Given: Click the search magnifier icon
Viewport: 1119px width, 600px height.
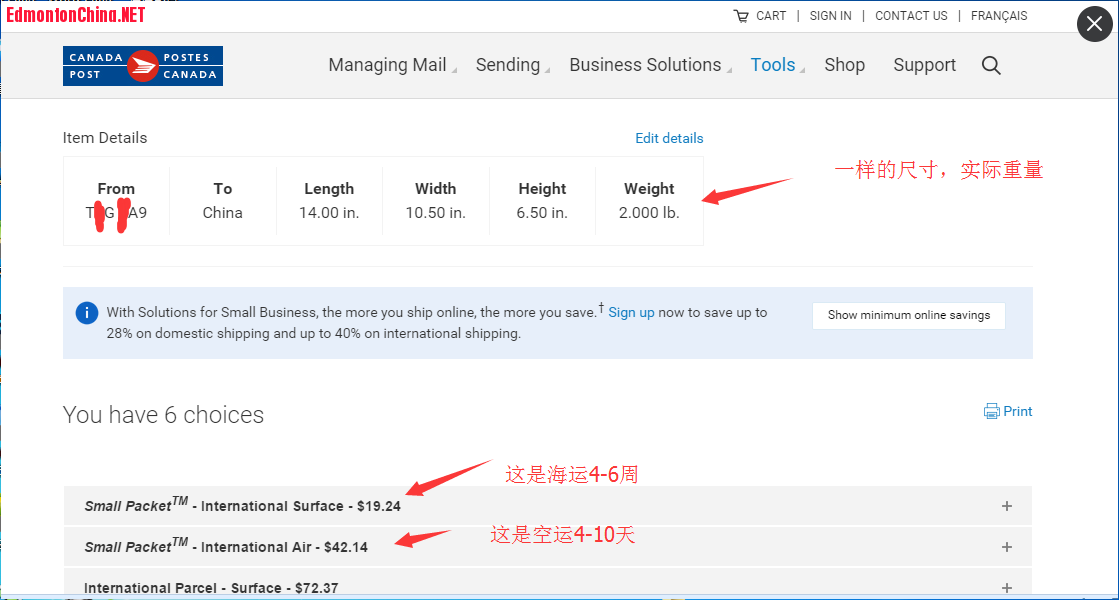Looking at the screenshot, I should [x=991, y=65].
